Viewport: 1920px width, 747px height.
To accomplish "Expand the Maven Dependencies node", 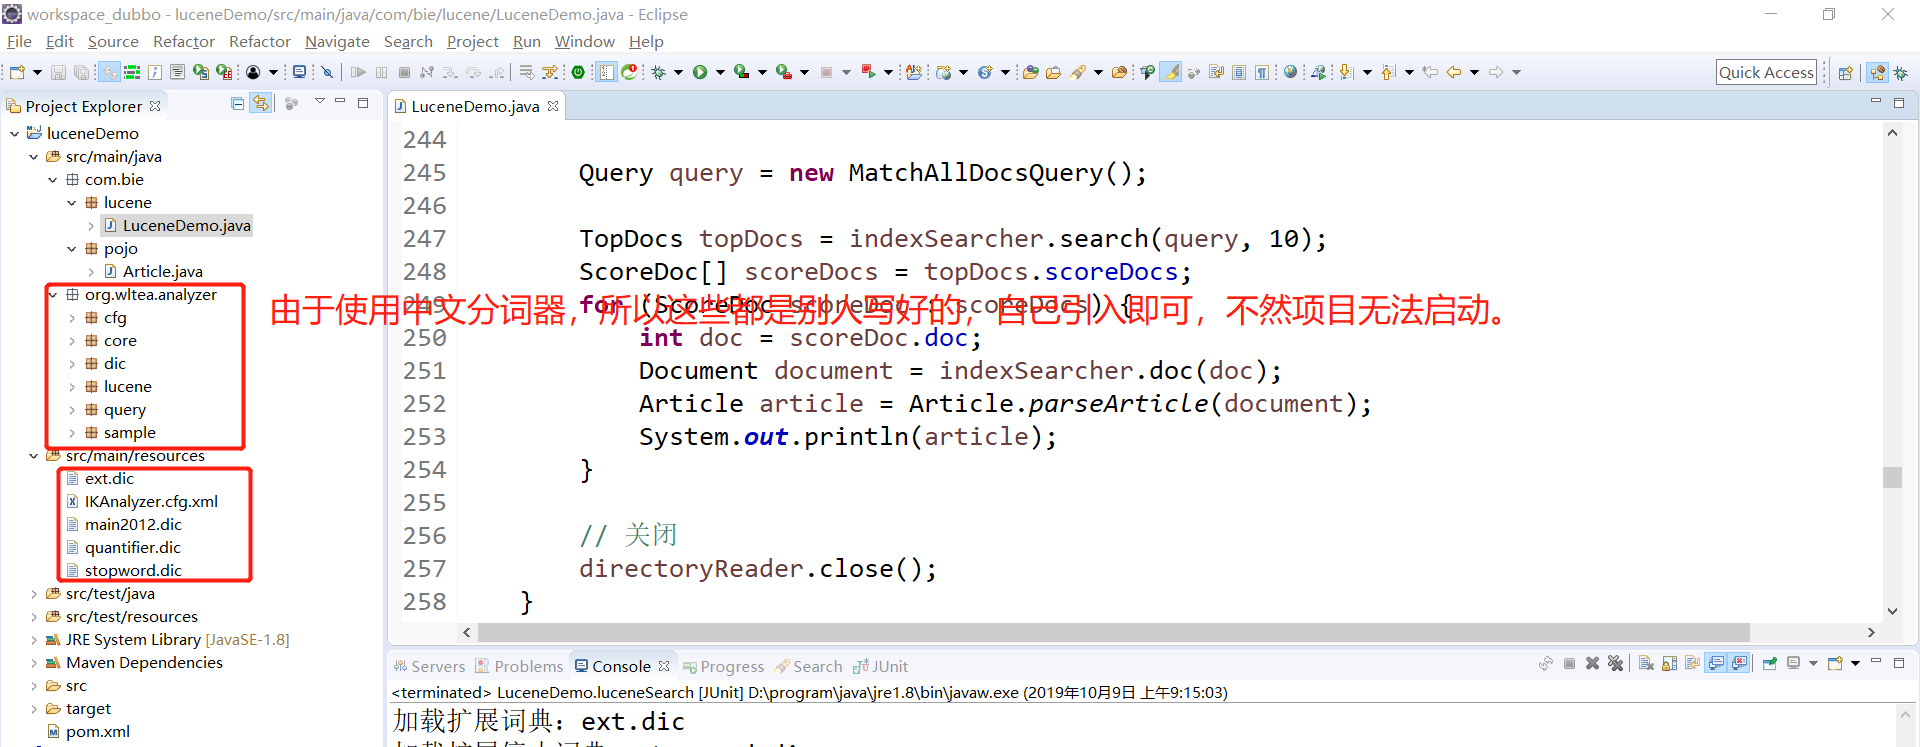I will pyautogui.click(x=33, y=662).
